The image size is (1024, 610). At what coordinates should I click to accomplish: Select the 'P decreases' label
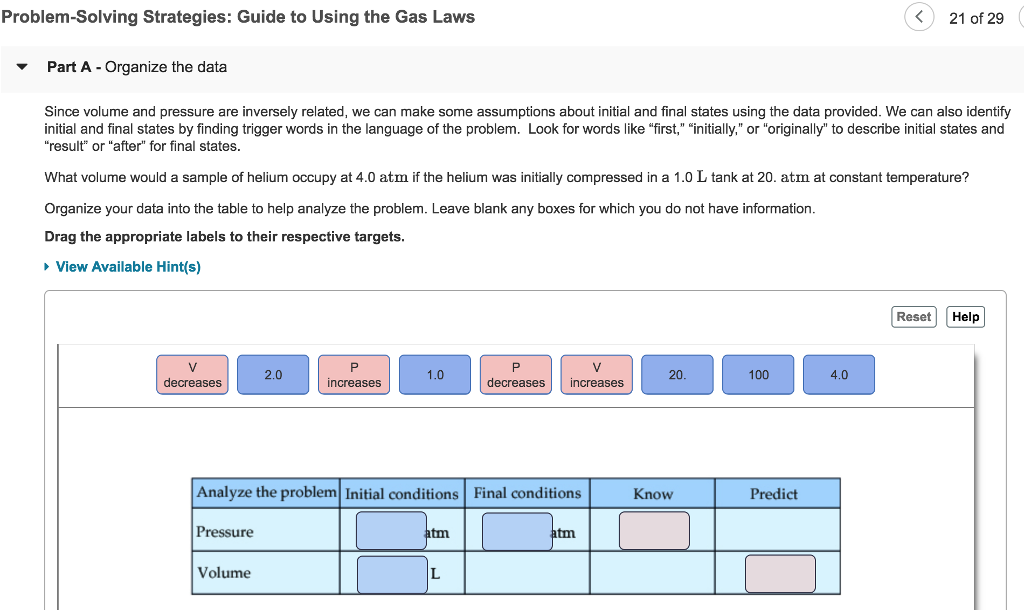click(515, 373)
